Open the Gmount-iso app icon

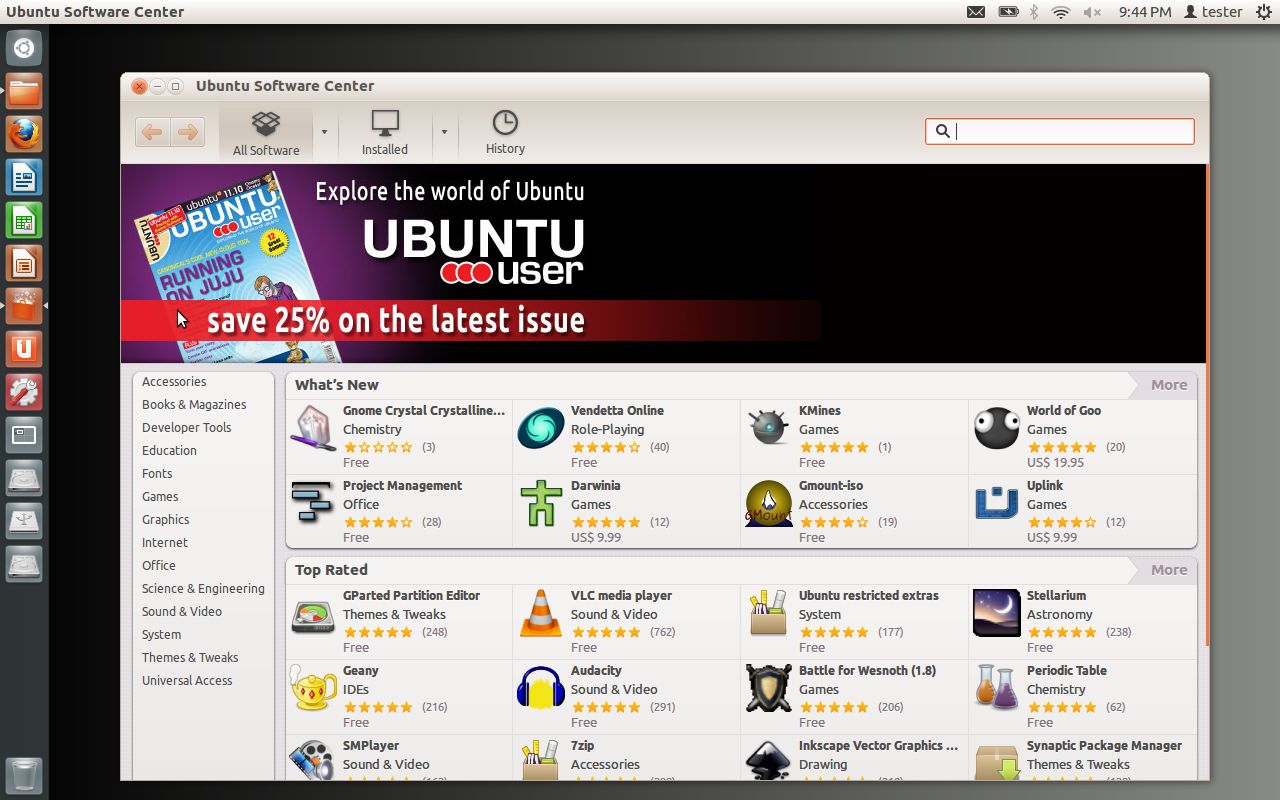(x=769, y=504)
